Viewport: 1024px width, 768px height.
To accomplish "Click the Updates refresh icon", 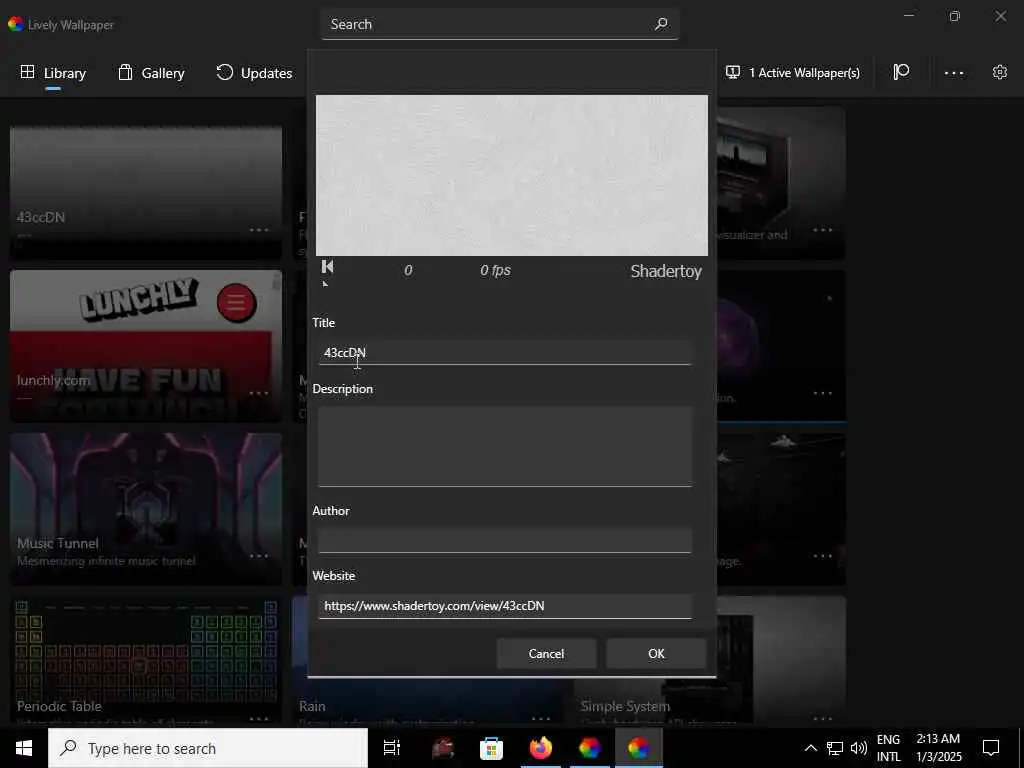I will click(x=225, y=72).
